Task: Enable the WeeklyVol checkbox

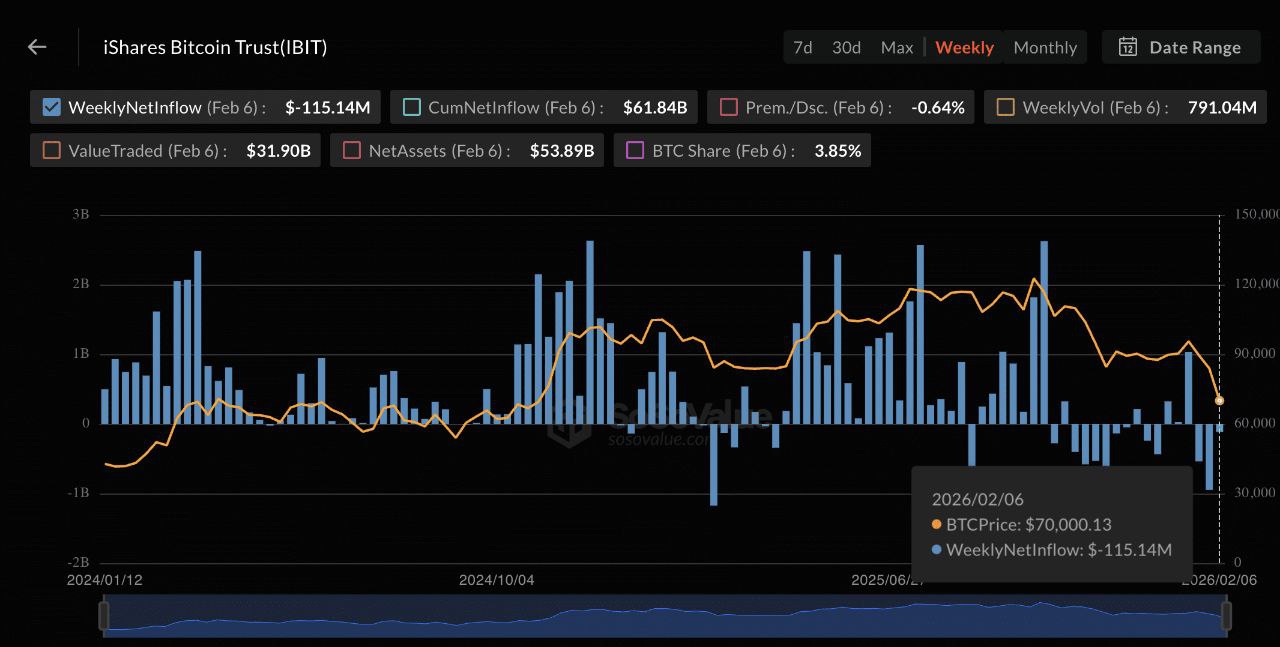Action: 1005,107
